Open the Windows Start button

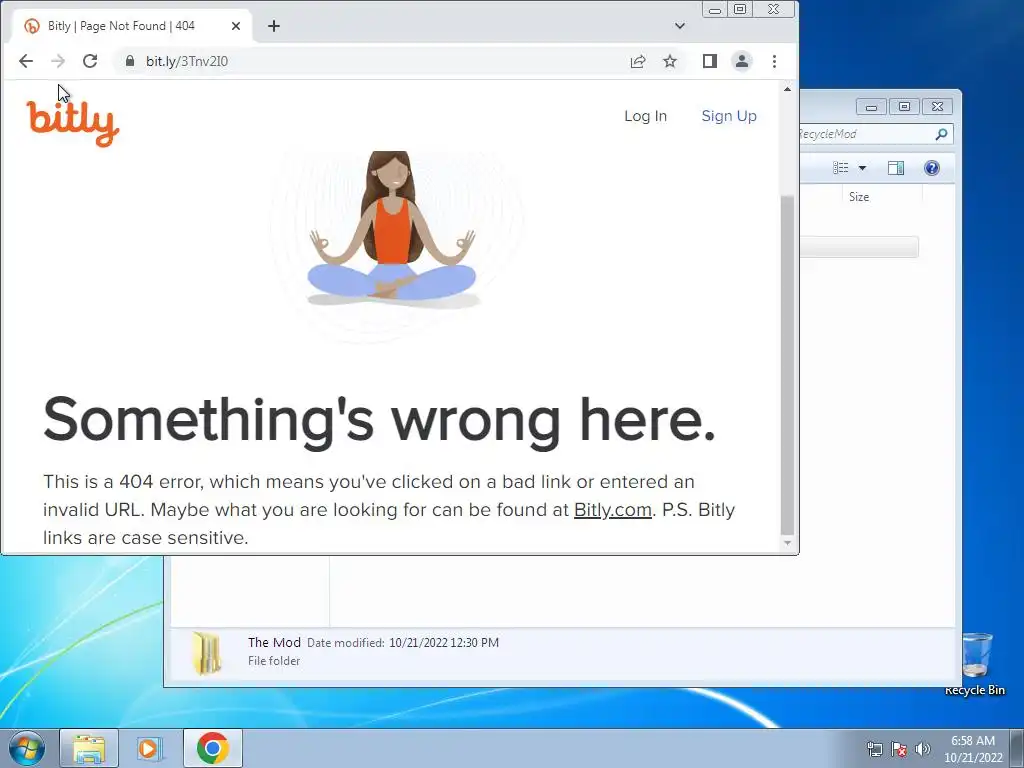tap(26, 748)
